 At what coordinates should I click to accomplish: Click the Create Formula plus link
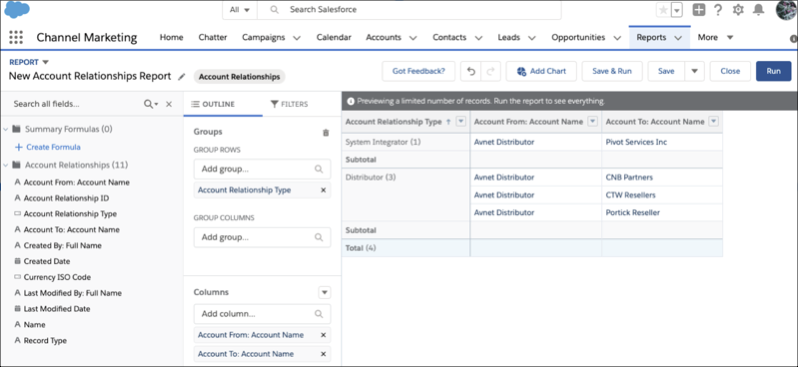click(x=48, y=147)
